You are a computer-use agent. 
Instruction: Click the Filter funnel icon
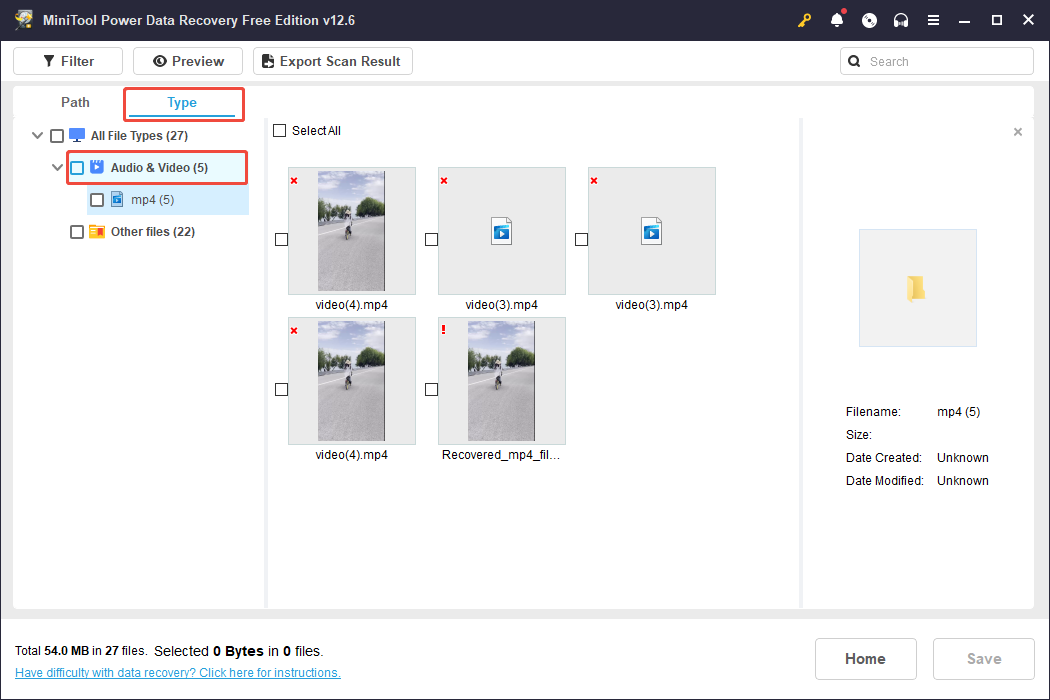(48, 61)
